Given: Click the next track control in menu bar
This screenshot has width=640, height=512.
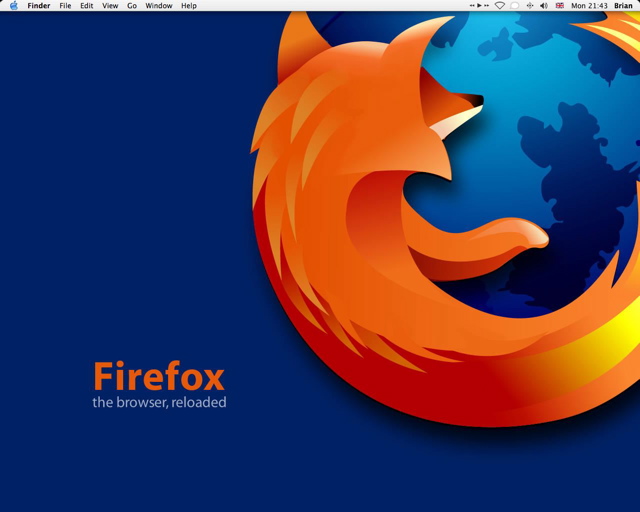Looking at the screenshot, I should point(487,5).
